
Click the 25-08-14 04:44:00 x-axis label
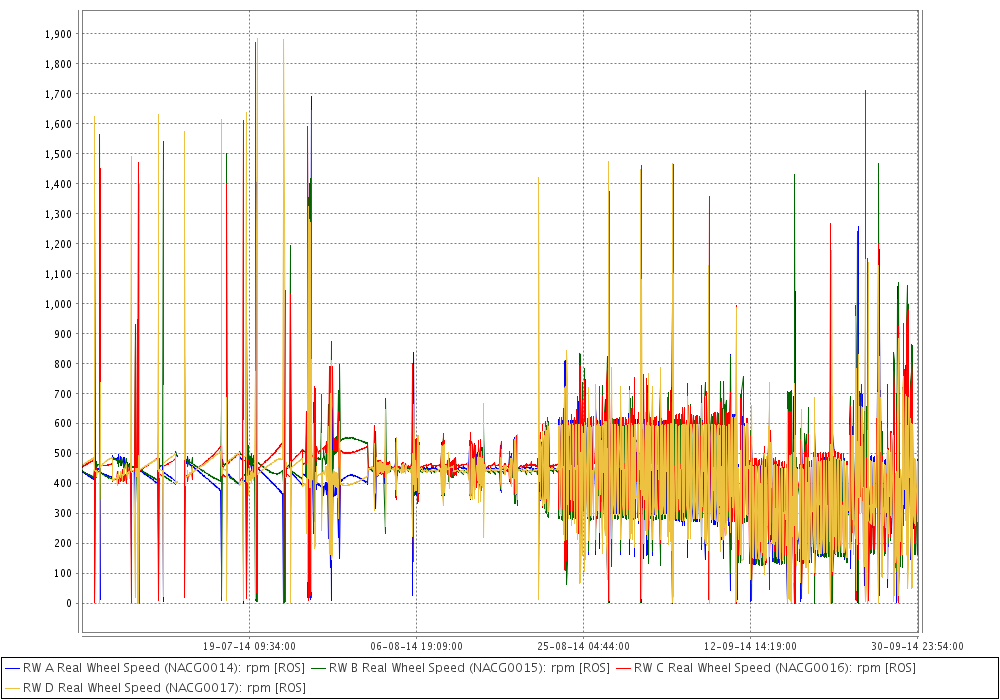(584, 646)
